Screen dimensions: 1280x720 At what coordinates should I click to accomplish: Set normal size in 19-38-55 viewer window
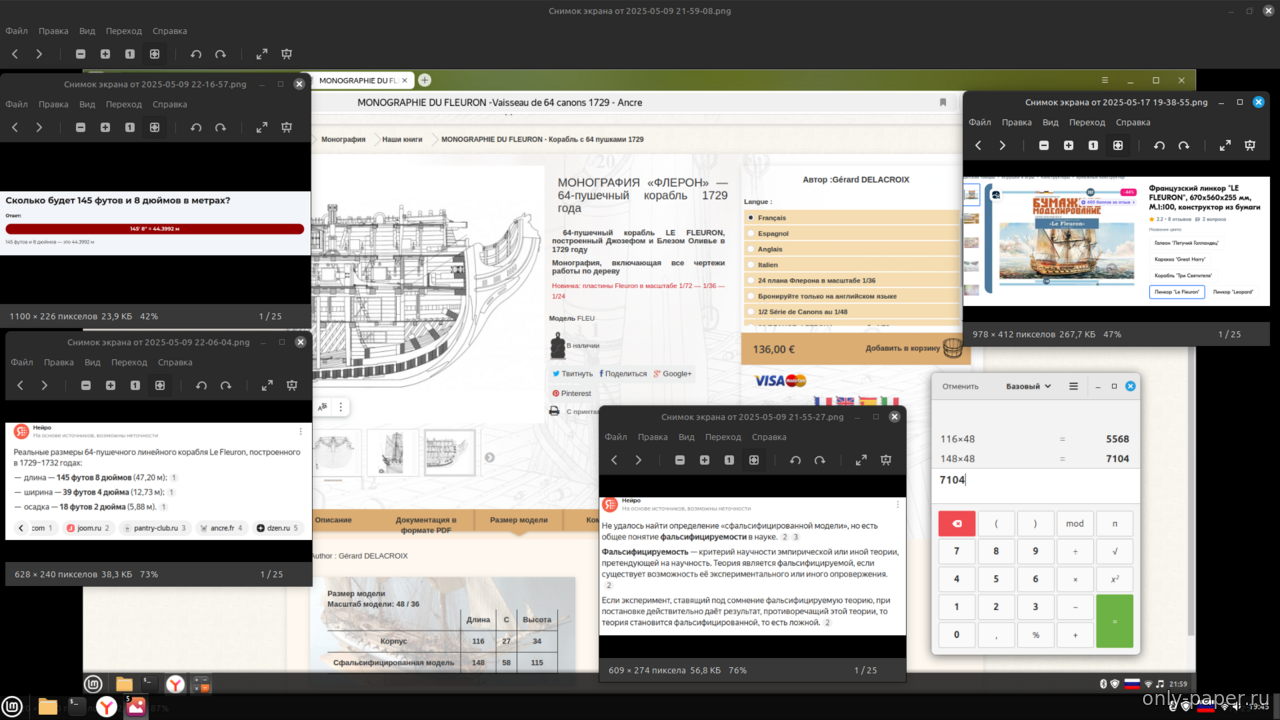pos(1093,145)
